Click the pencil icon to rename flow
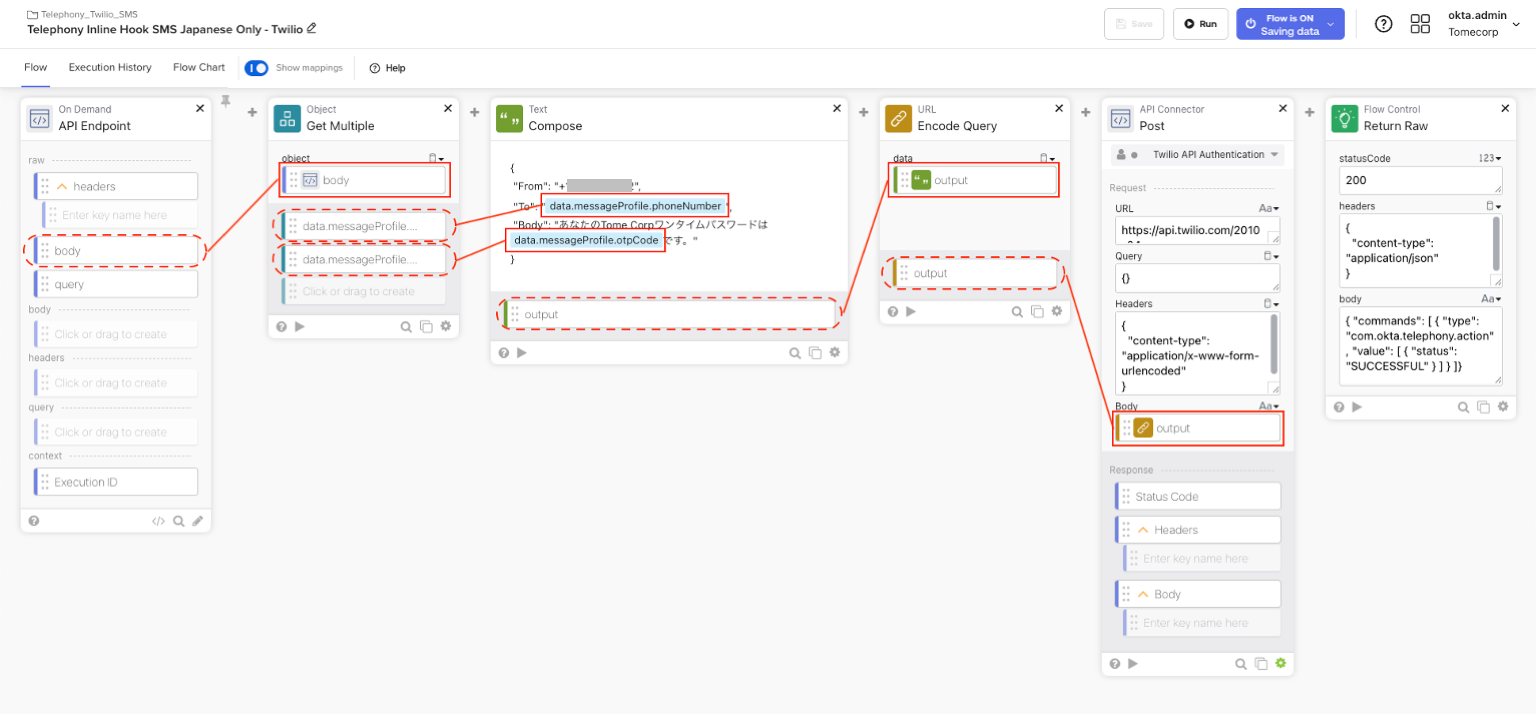 click(x=312, y=28)
